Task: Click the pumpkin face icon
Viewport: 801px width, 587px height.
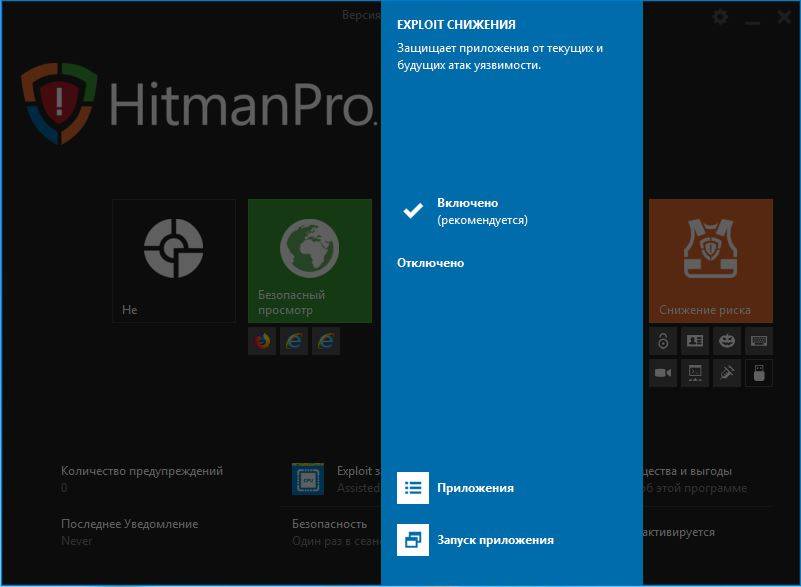Action: 727,341
